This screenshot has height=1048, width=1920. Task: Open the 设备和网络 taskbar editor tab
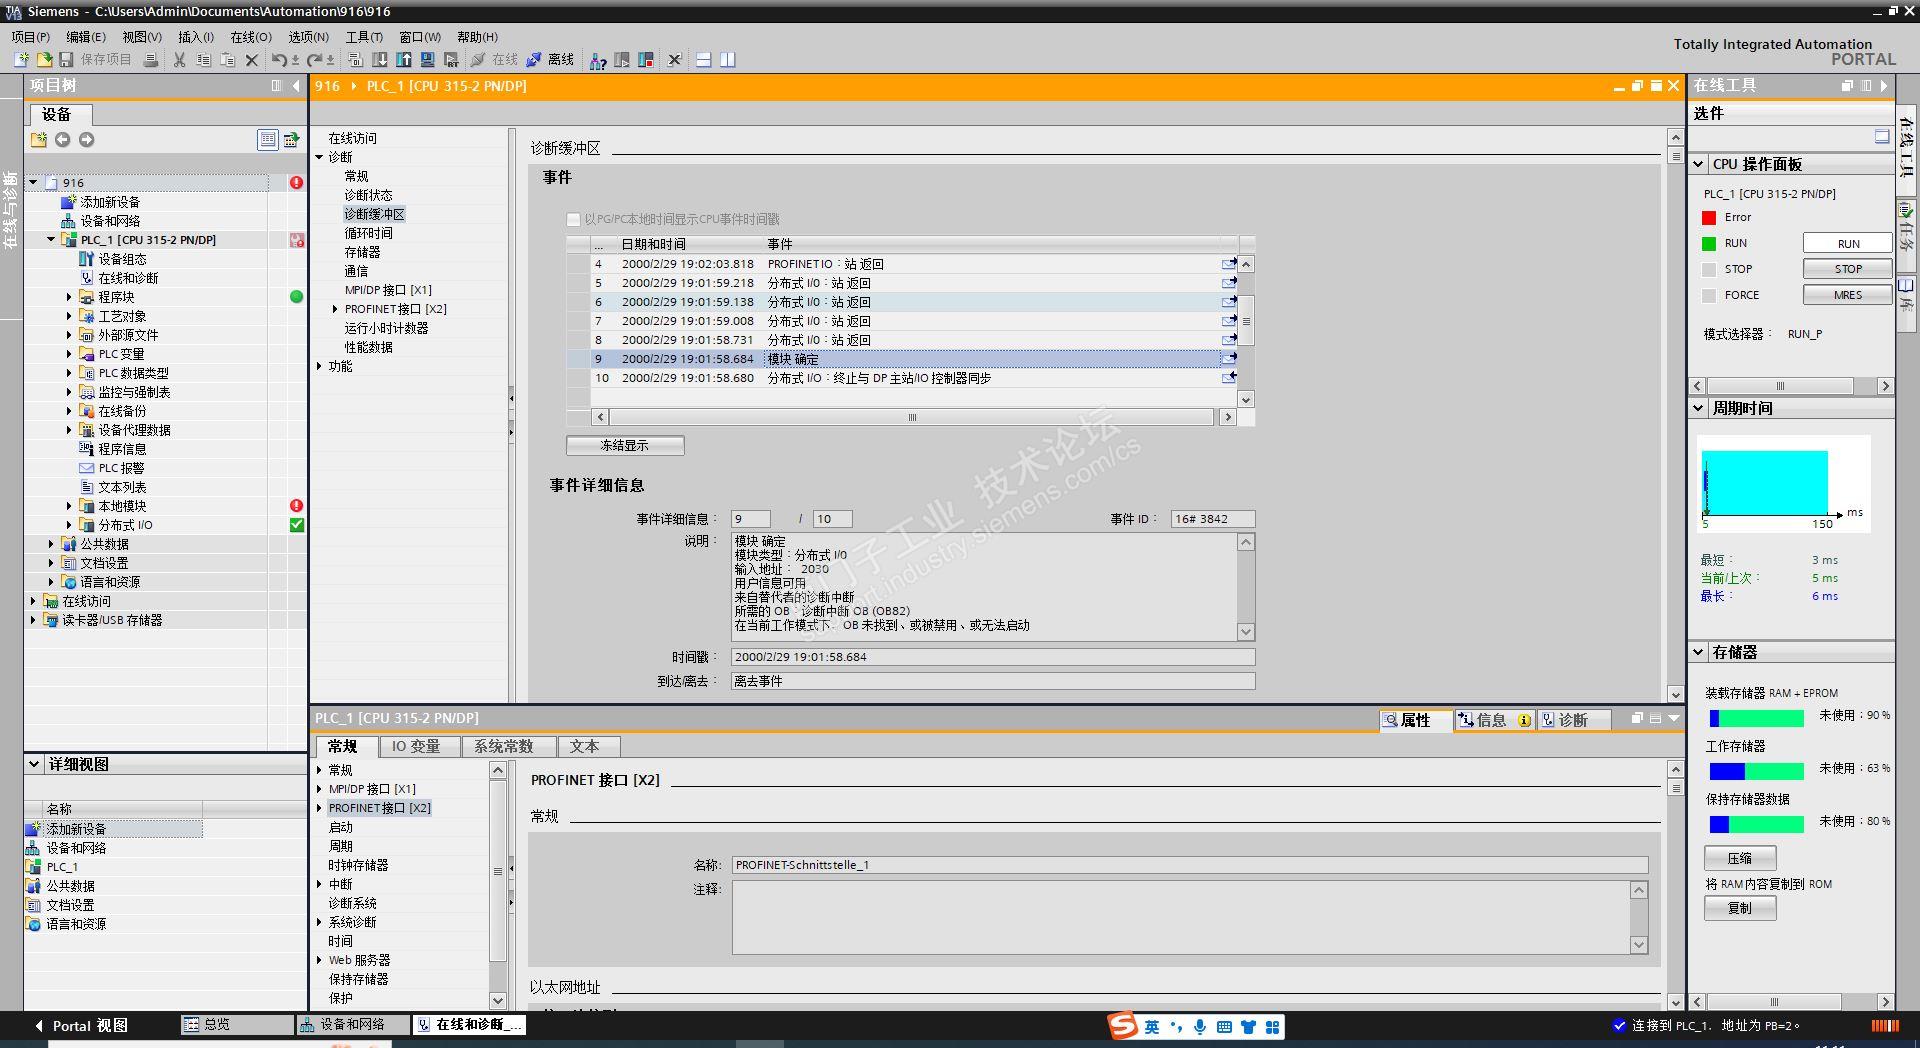(354, 1025)
